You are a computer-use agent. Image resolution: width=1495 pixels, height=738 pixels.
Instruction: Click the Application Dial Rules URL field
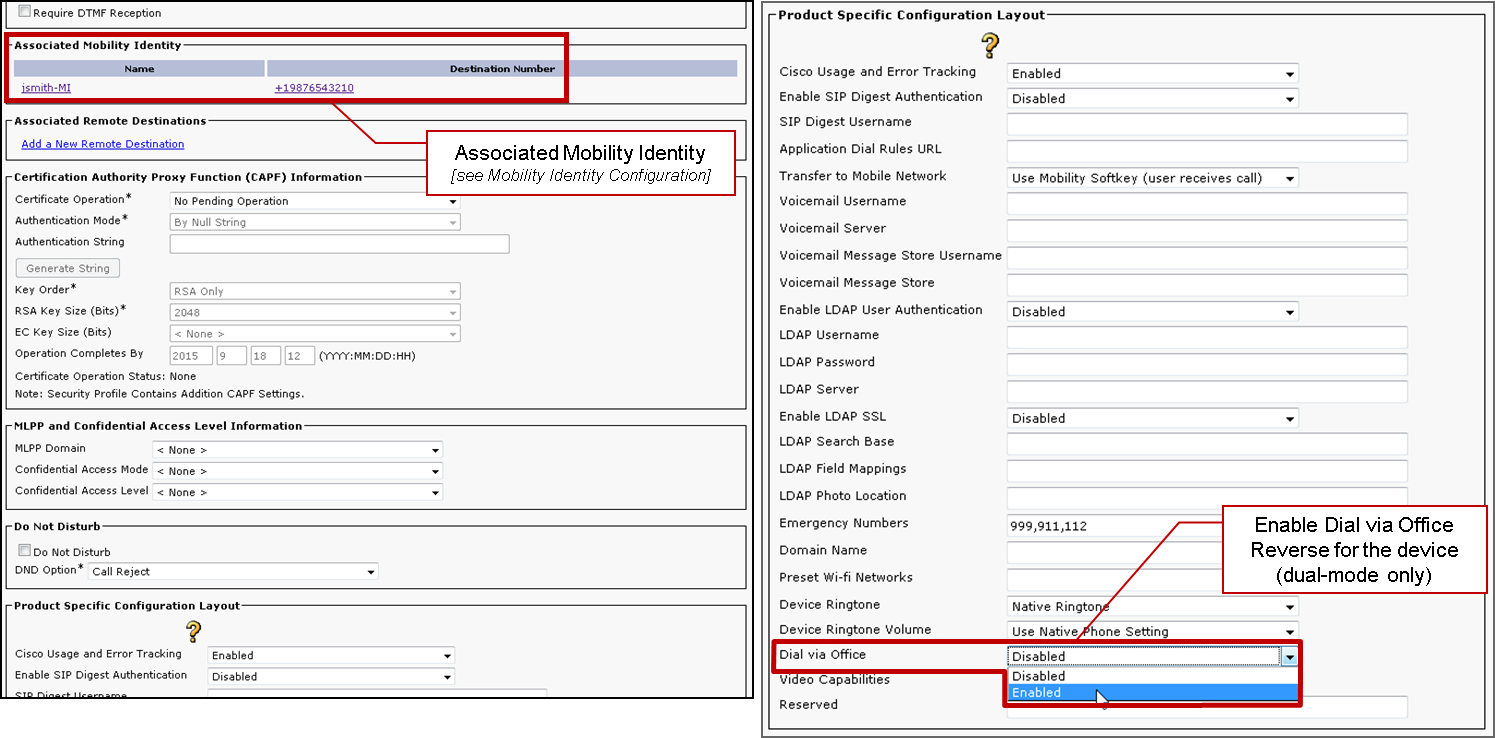(1208, 151)
